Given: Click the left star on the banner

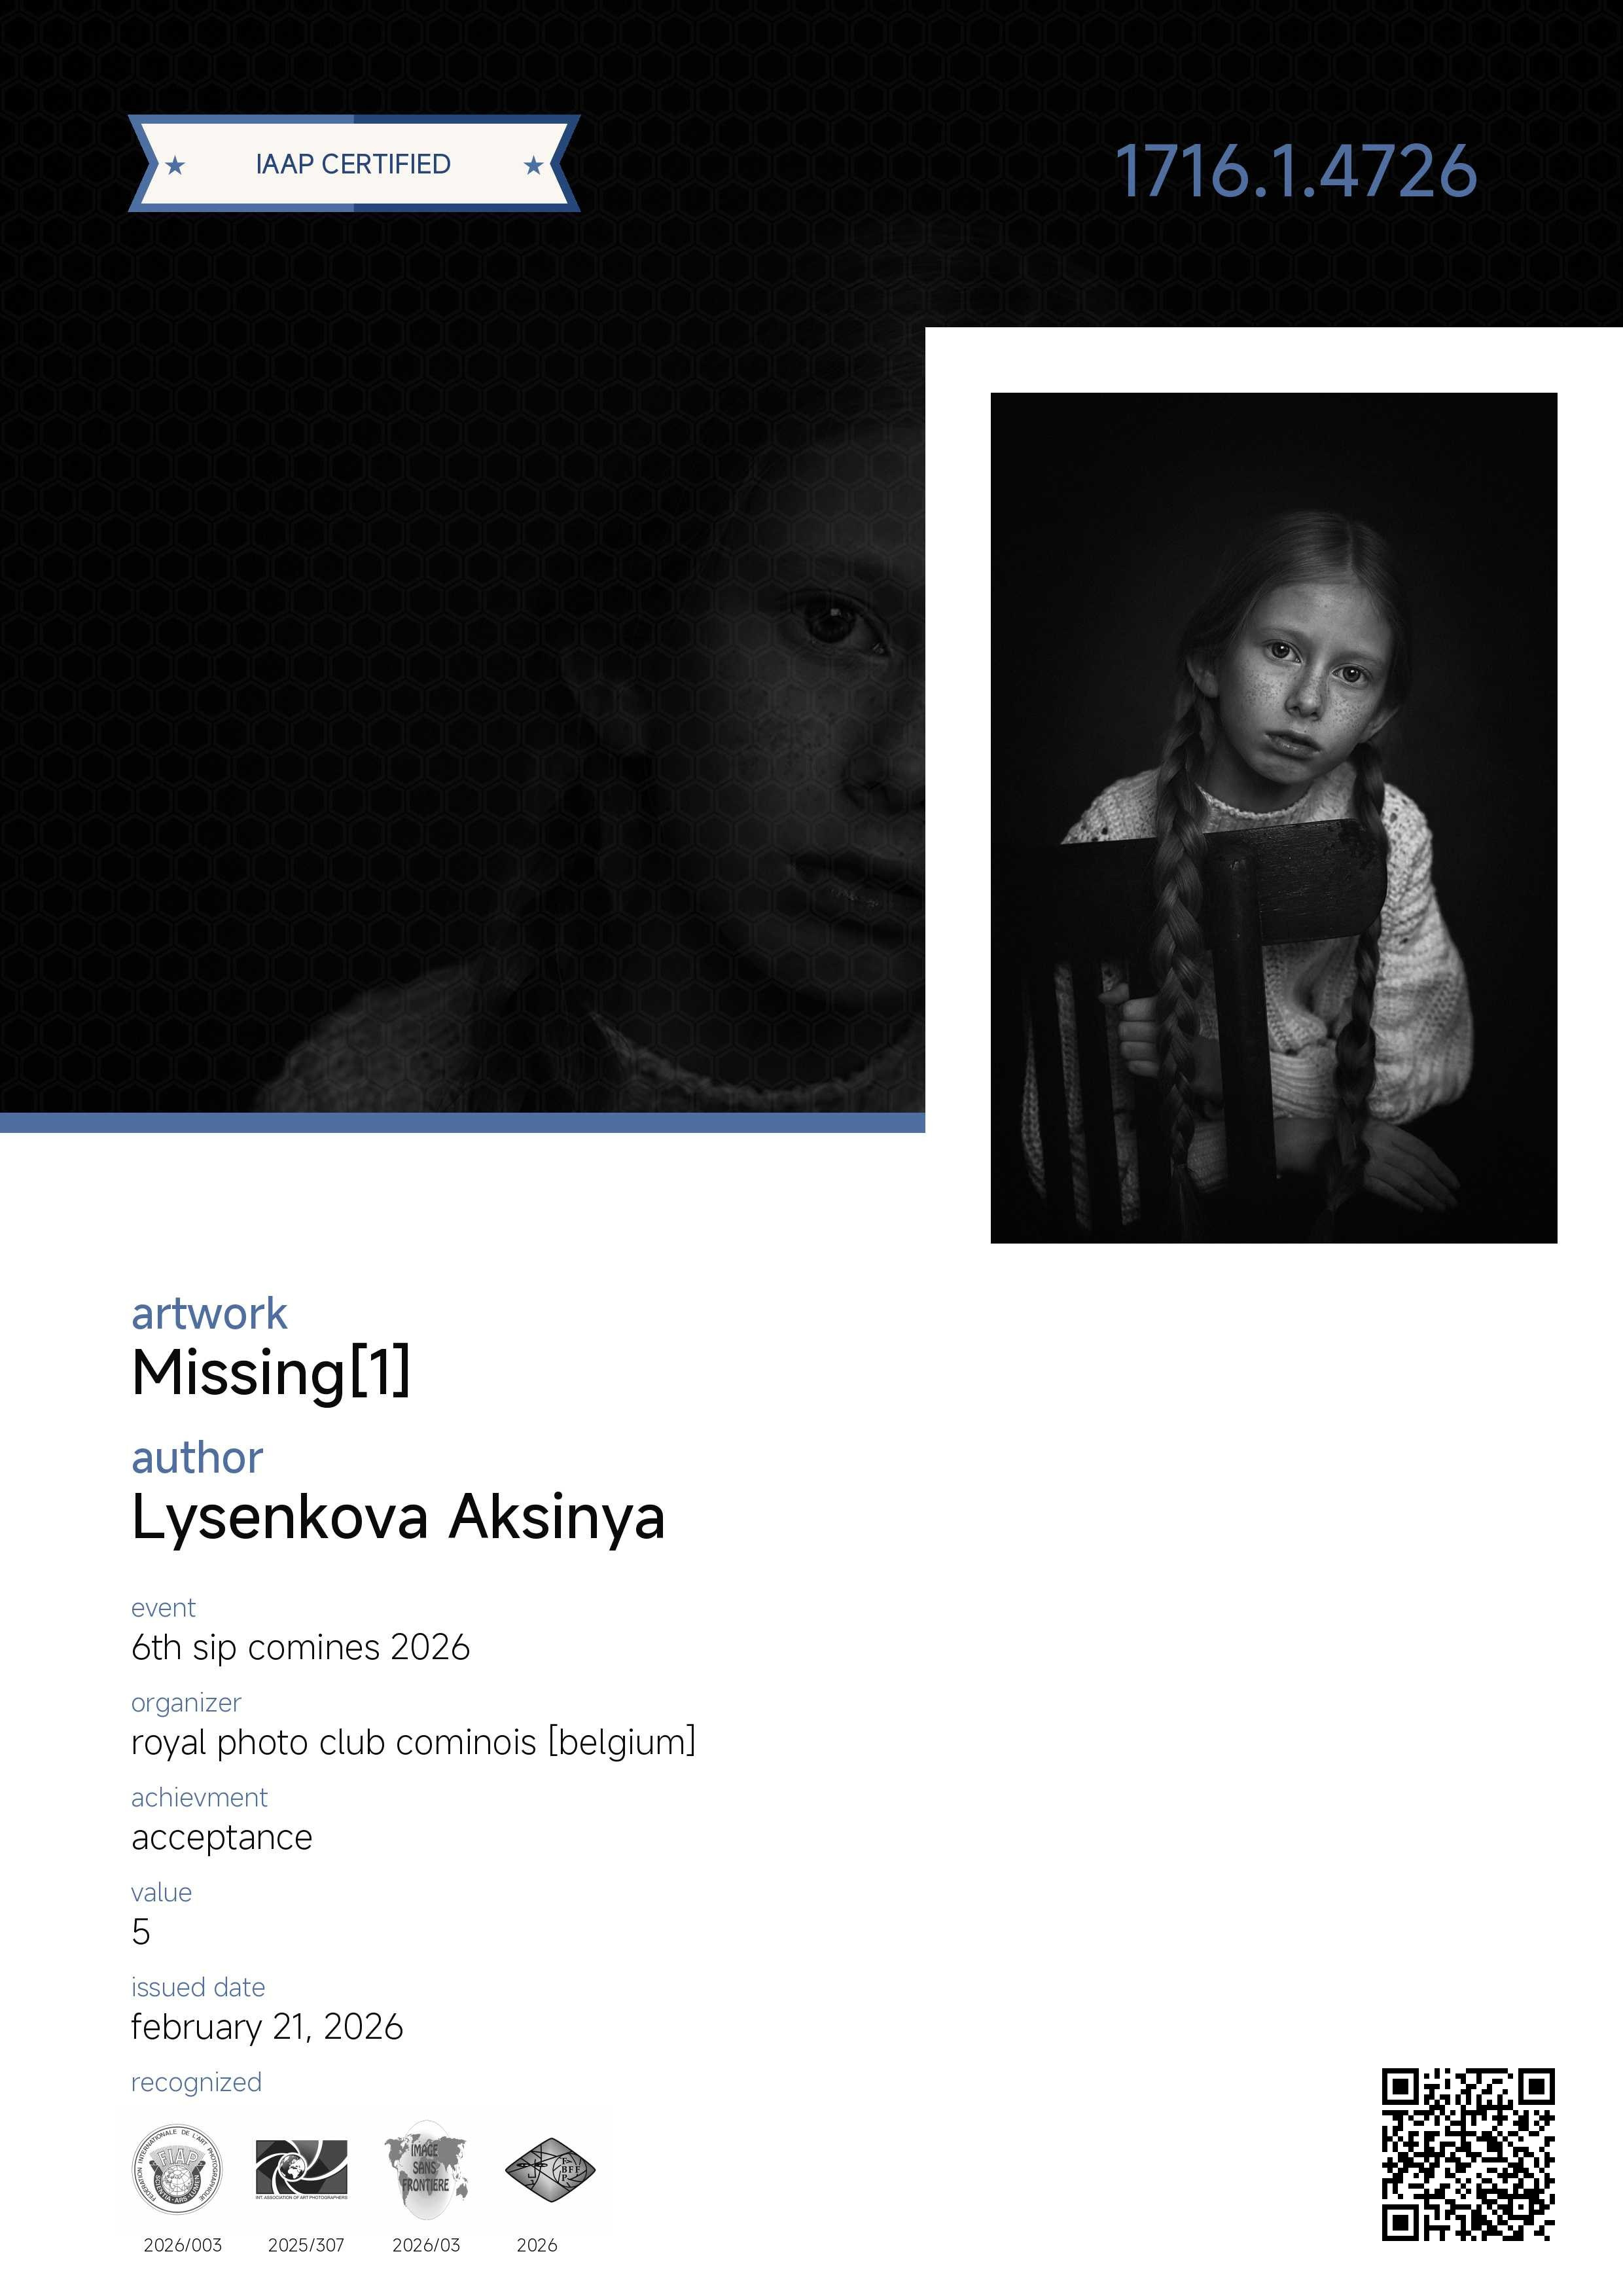Looking at the screenshot, I should [x=175, y=165].
